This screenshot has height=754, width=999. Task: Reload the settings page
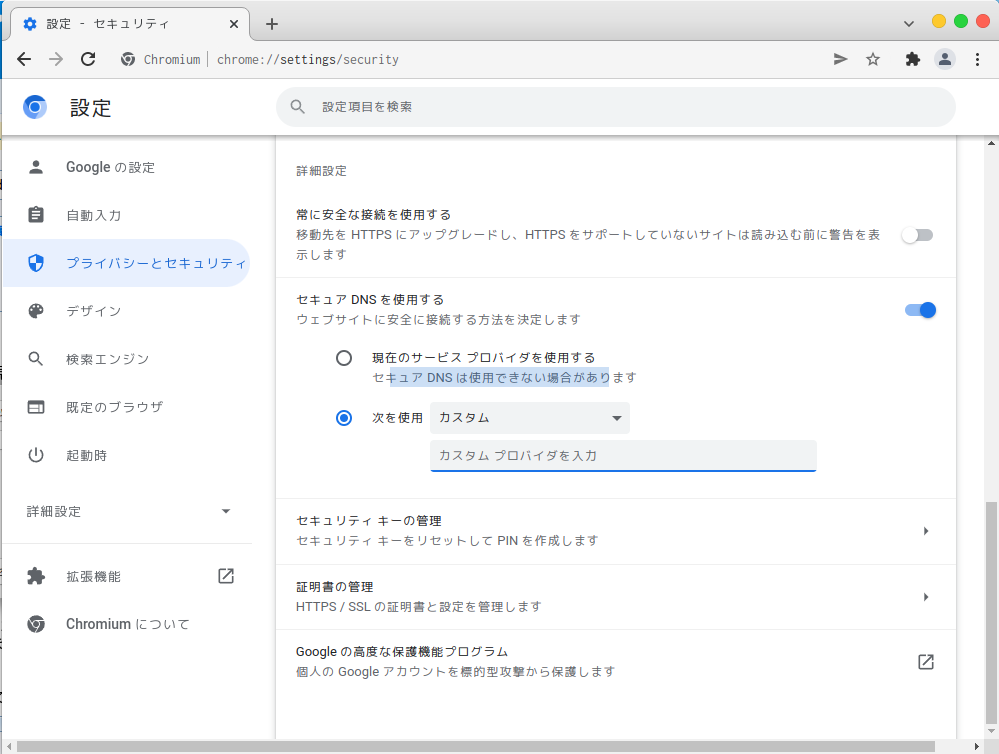(88, 59)
